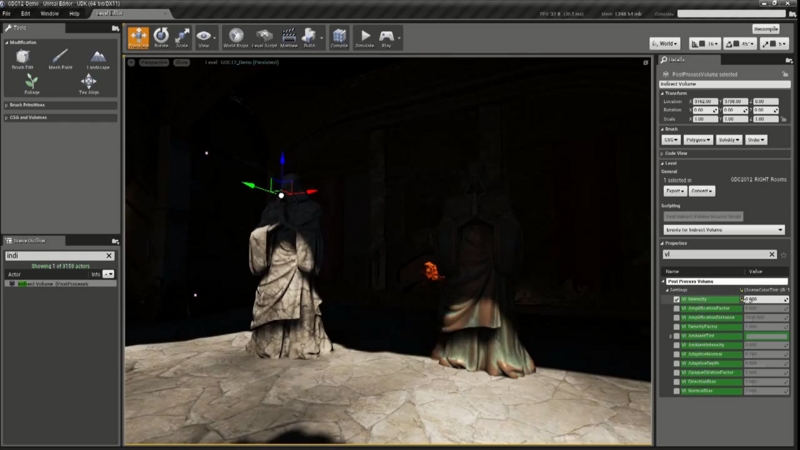The height and width of the screenshot is (450, 800).
Task: Enable the VI AmbientTint checkbox
Action: coord(677,336)
